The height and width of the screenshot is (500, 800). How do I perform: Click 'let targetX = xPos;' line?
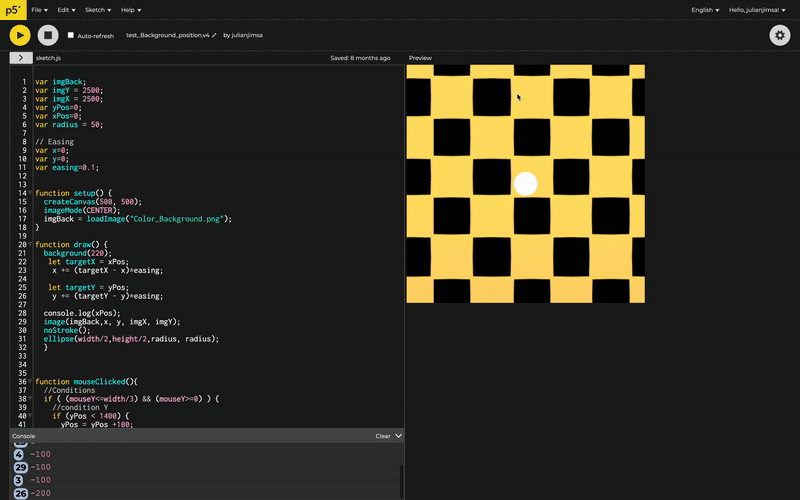[88, 262]
